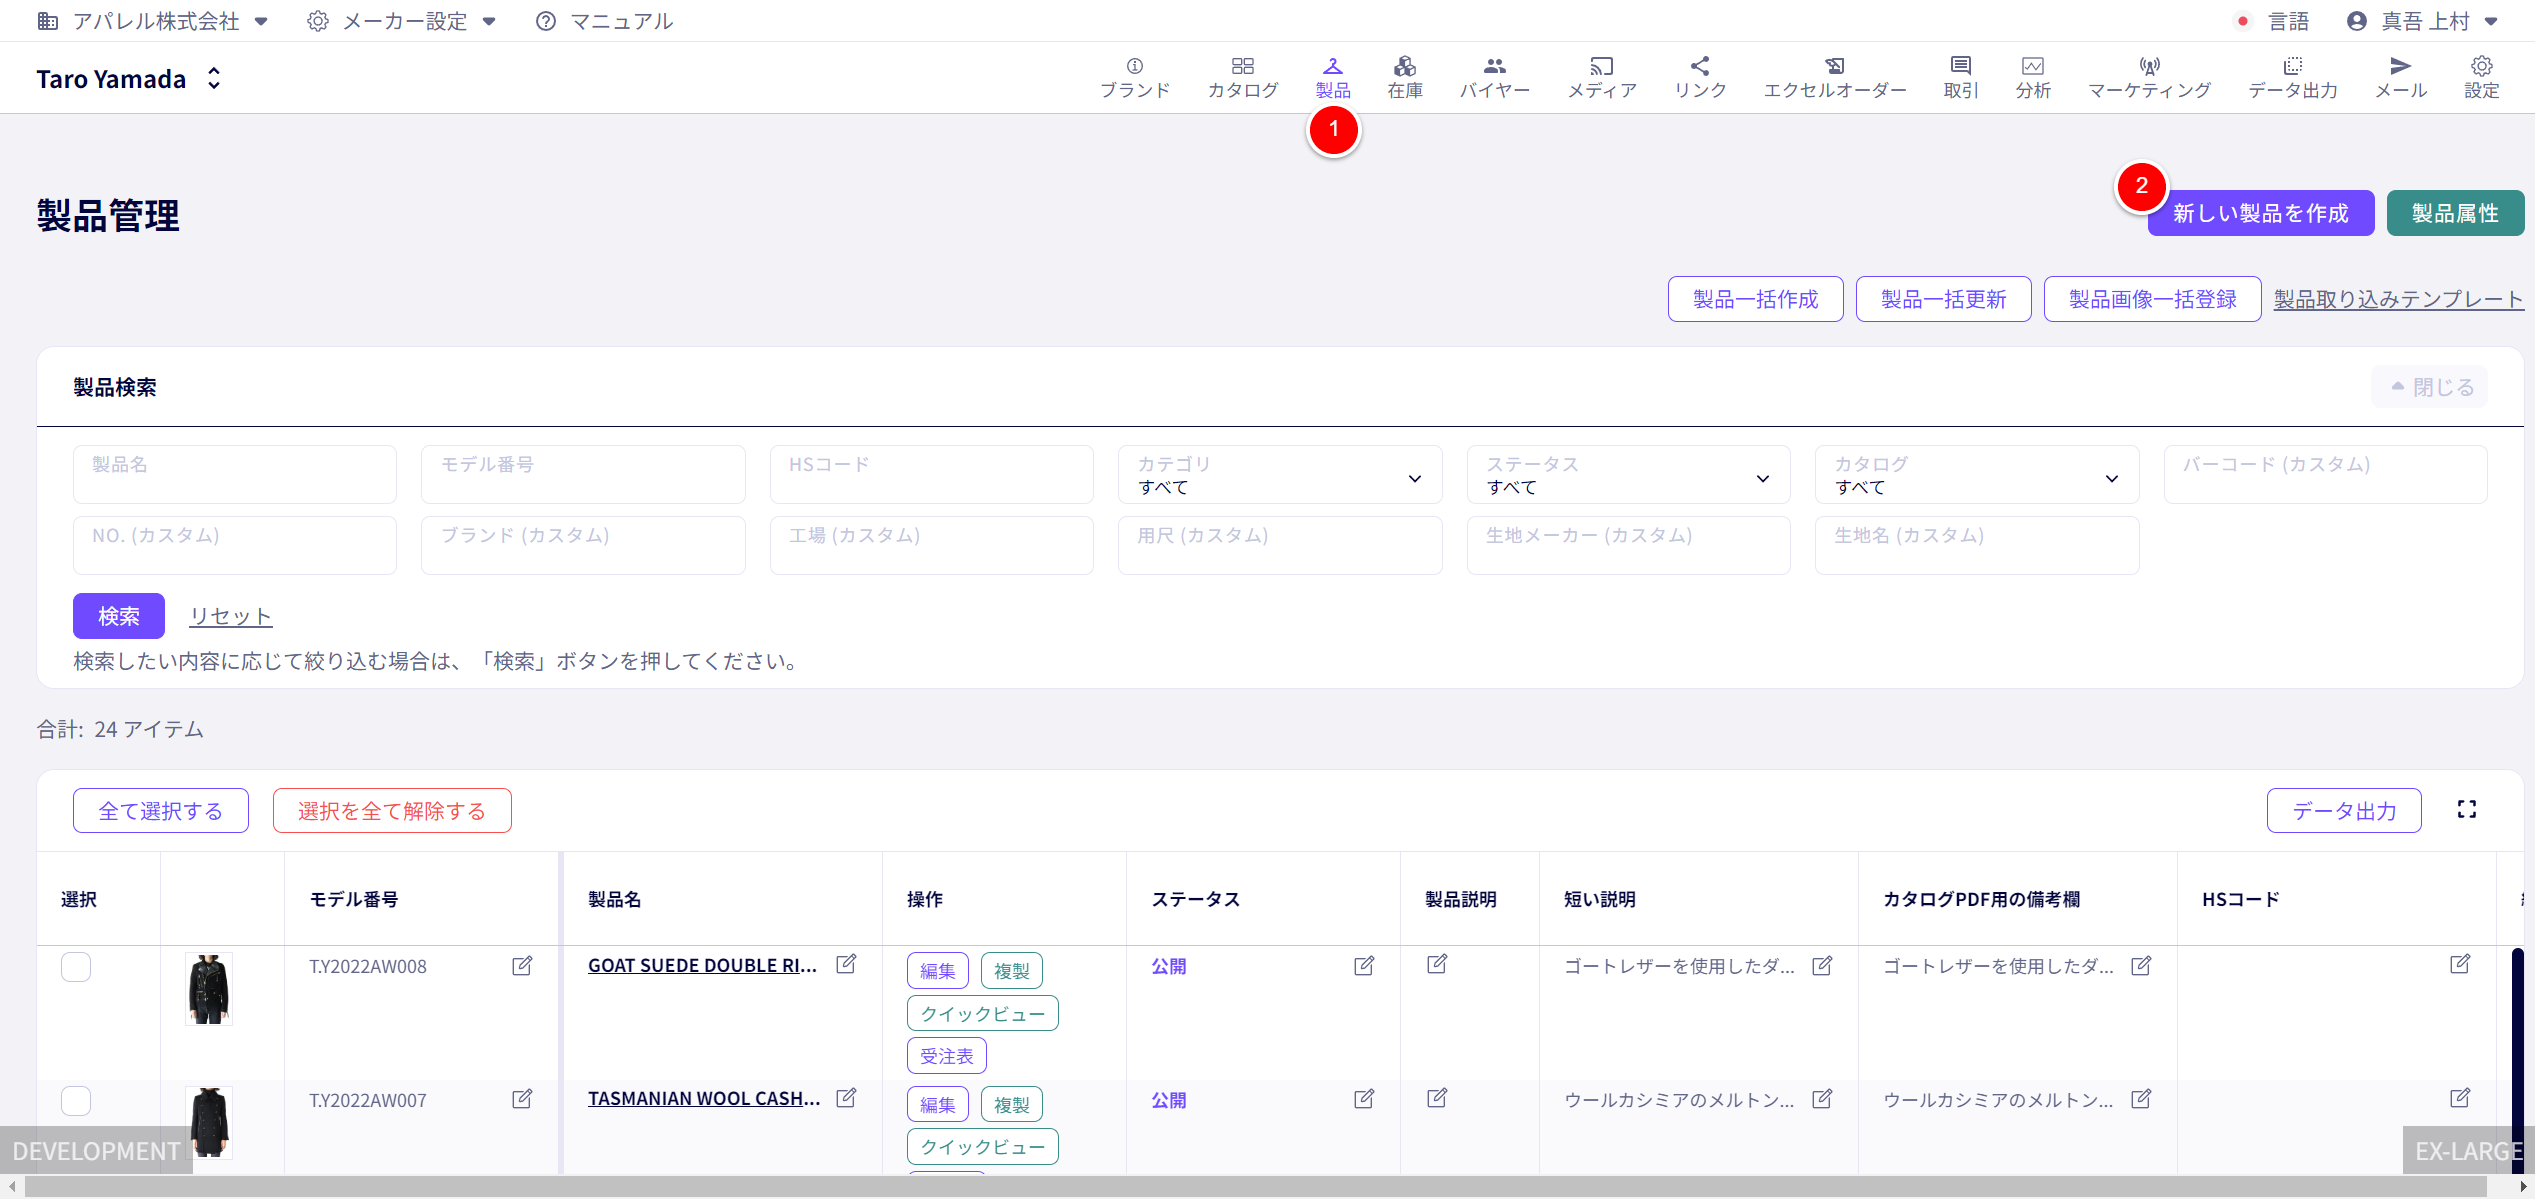The image size is (2535, 1199).
Task: Edit model number T.Y2022AW007 pencil icon
Action: [522, 1099]
